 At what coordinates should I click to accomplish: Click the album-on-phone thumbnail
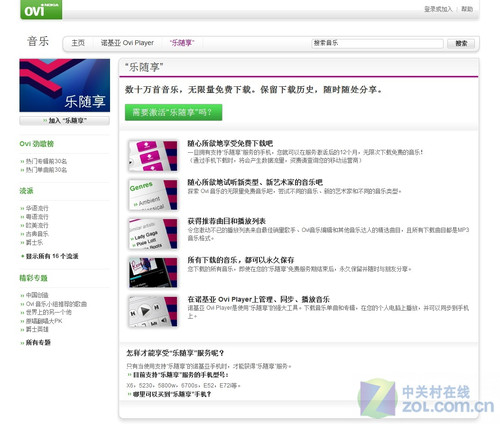153,273
